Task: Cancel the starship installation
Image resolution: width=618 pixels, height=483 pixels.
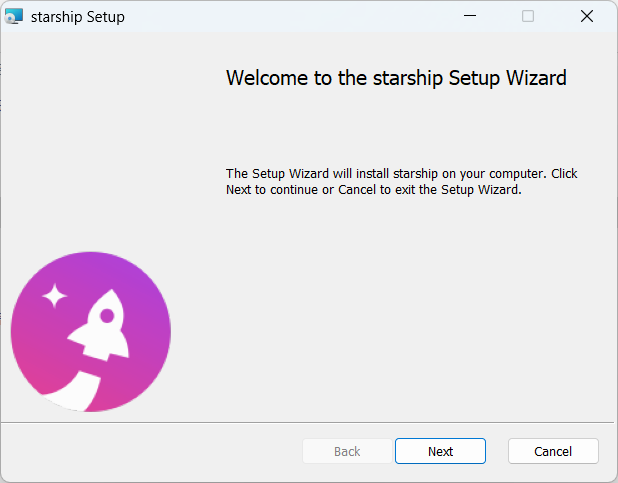Action: (x=553, y=451)
